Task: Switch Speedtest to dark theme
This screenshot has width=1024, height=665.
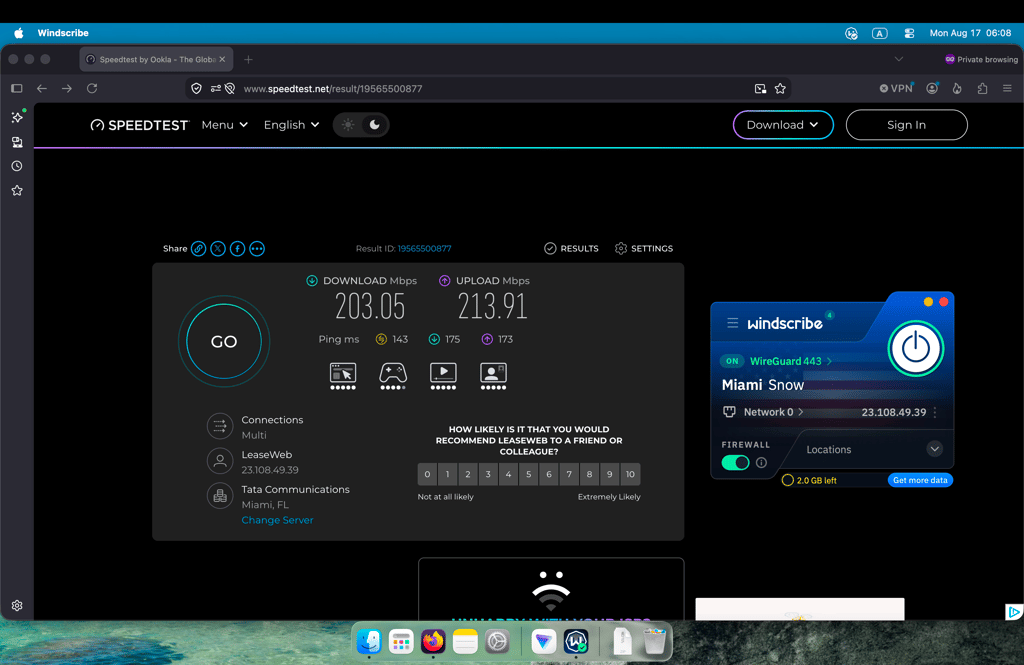Action: (374, 125)
